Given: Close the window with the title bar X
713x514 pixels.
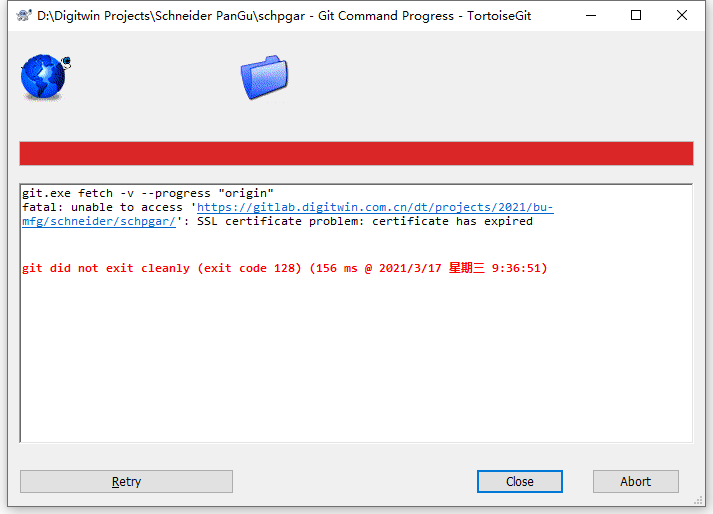Looking at the screenshot, I should [682, 15].
